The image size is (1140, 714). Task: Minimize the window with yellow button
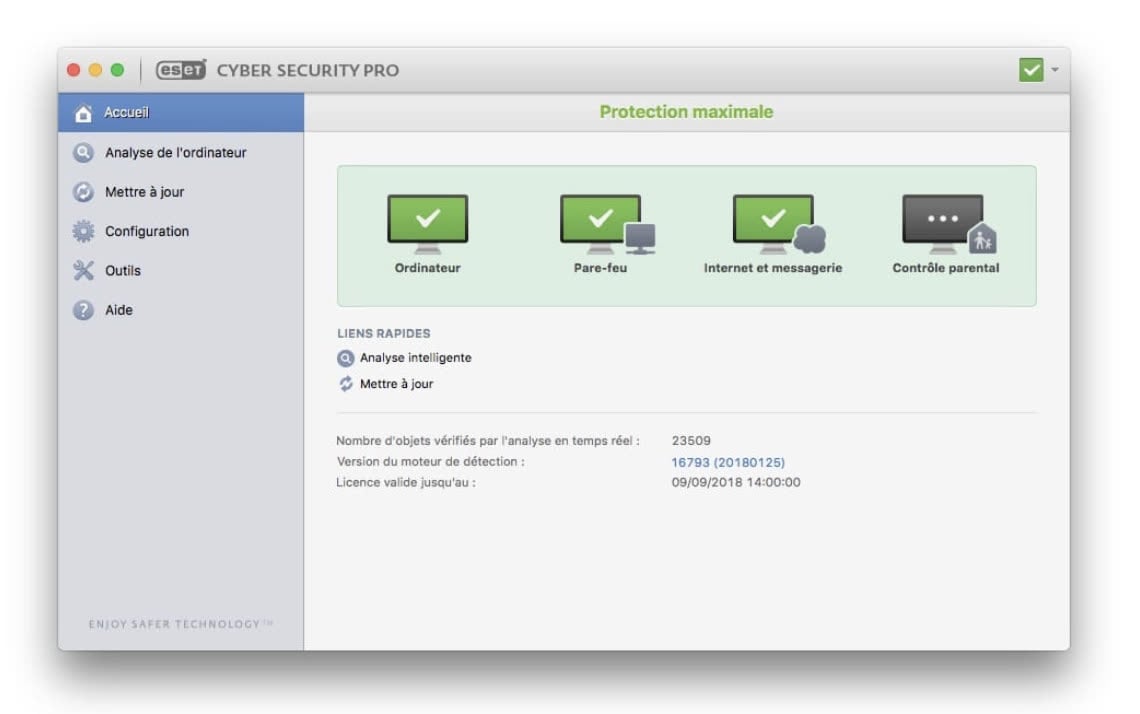[95, 70]
